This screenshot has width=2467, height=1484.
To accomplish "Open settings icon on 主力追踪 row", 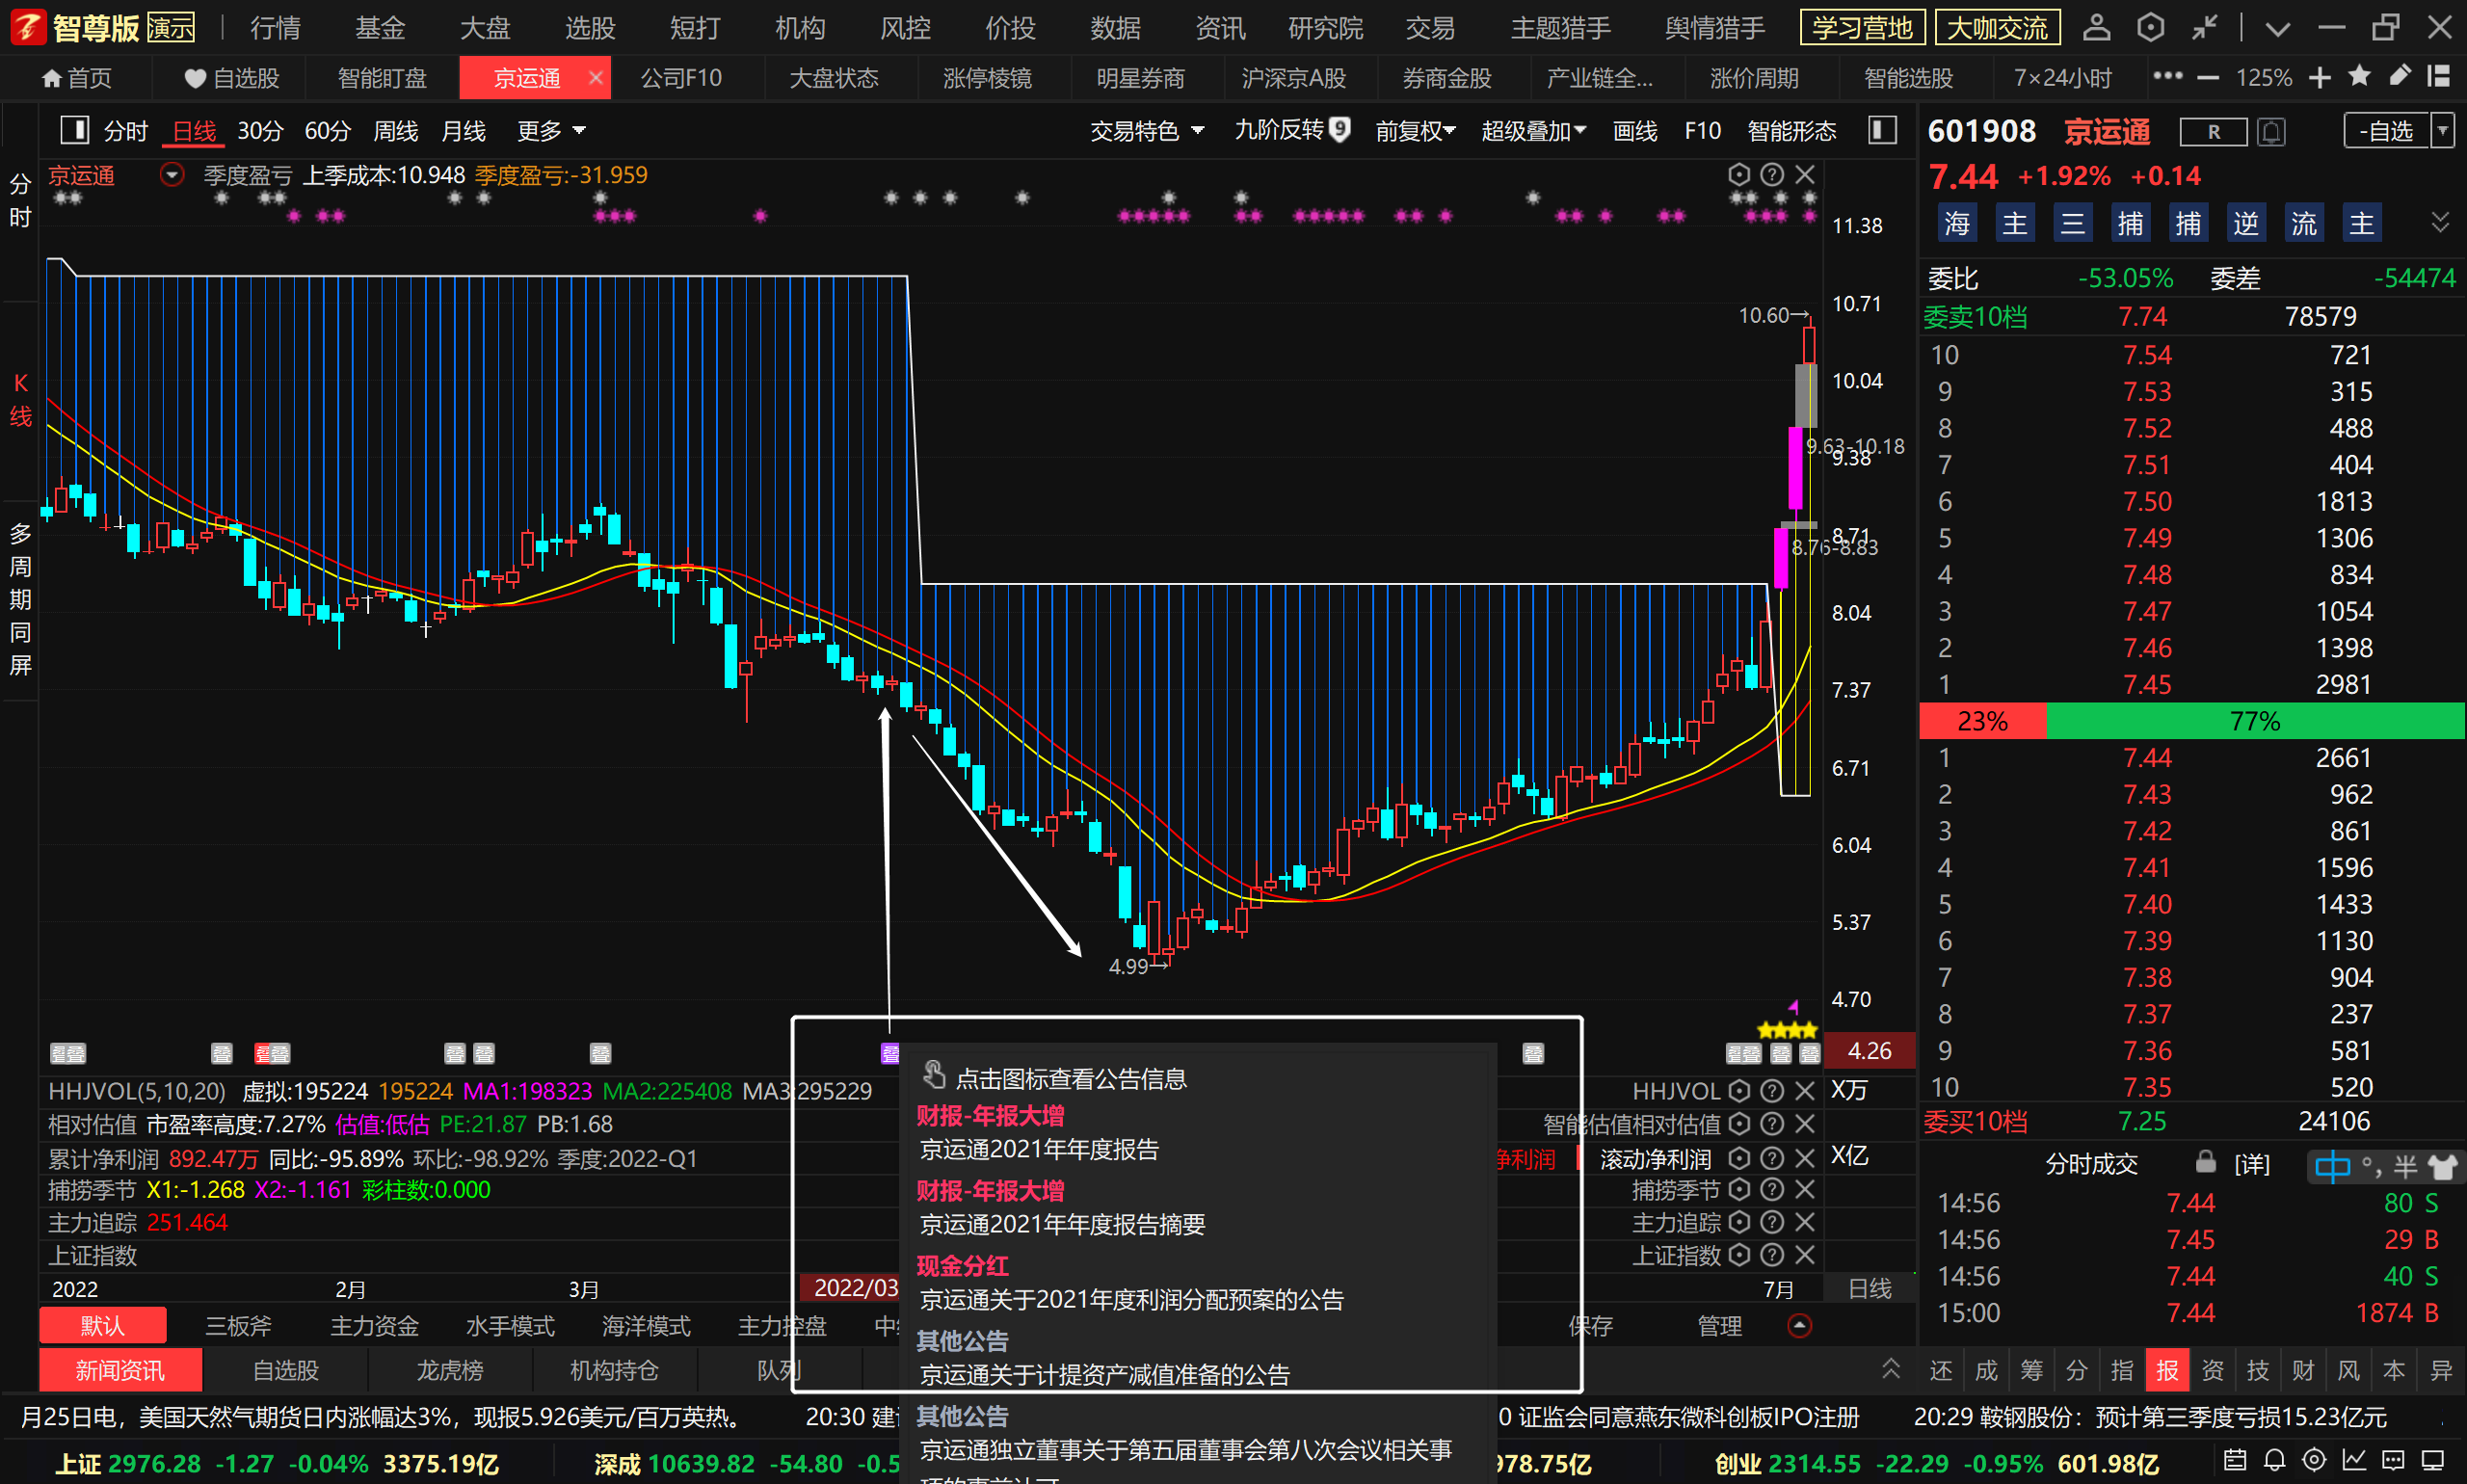I will (1739, 1222).
